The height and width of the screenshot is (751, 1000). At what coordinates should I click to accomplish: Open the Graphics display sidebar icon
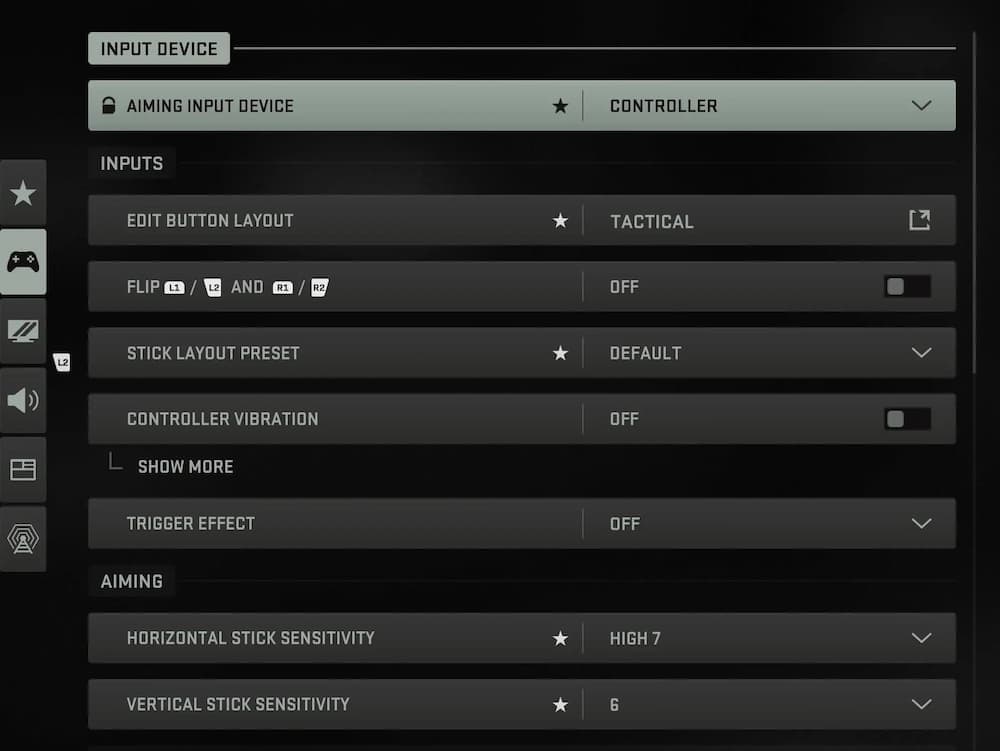pyautogui.click(x=23, y=331)
